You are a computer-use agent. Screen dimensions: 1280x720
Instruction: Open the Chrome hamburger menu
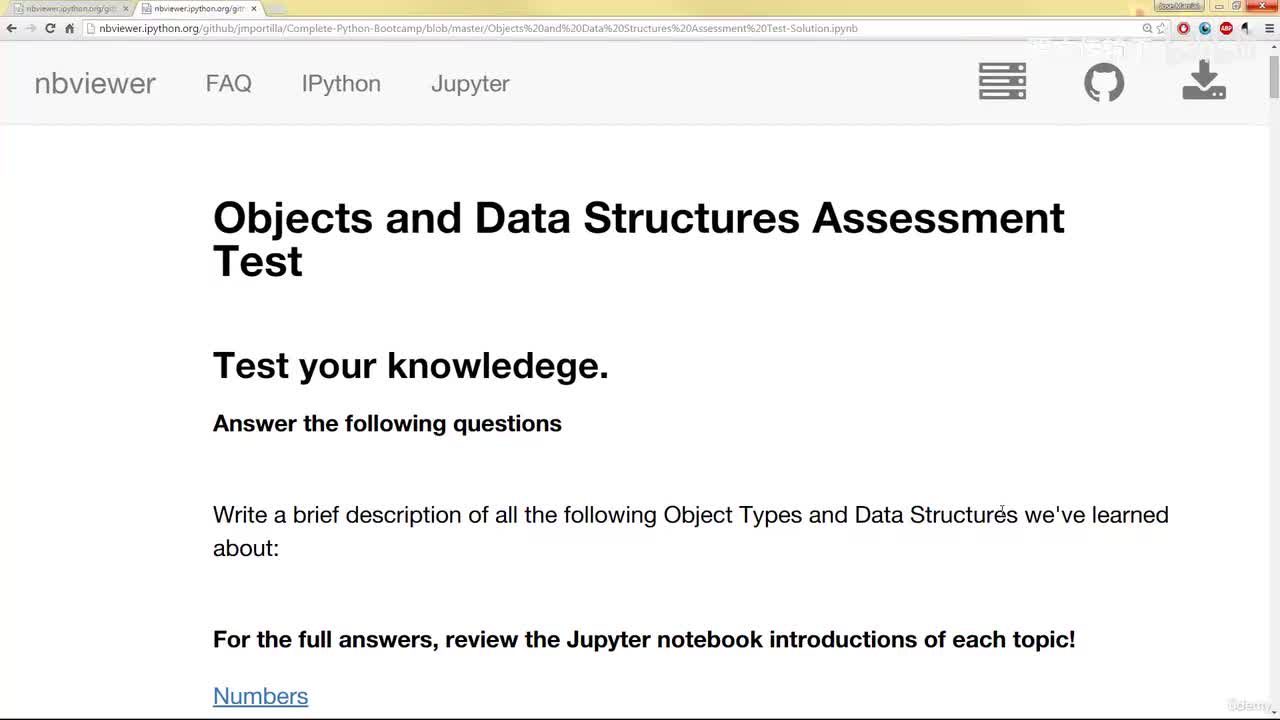point(1270,28)
